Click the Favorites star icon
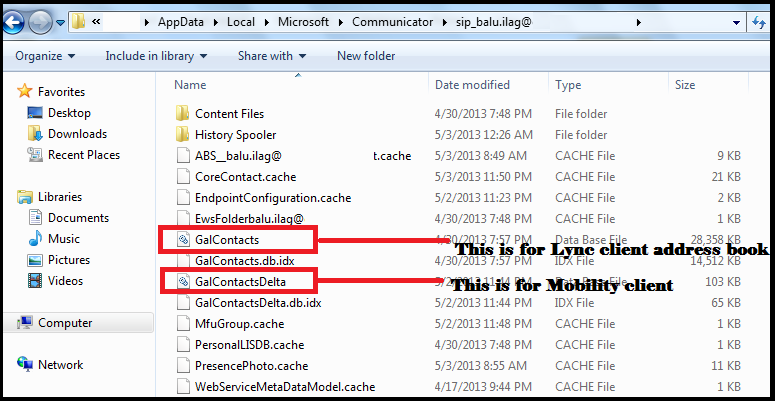The width and height of the screenshot is (775, 401). pyautogui.click(x=24, y=91)
